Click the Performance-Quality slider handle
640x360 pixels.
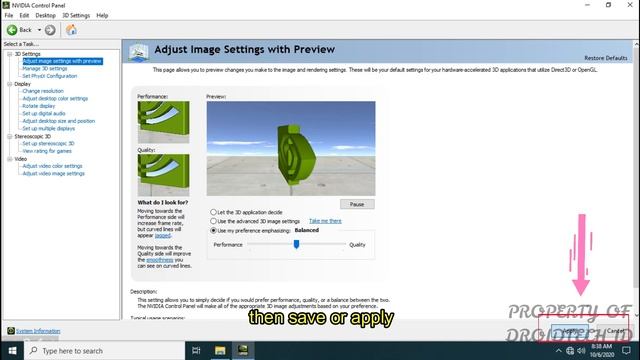pyautogui.click(x=296, y=244)
